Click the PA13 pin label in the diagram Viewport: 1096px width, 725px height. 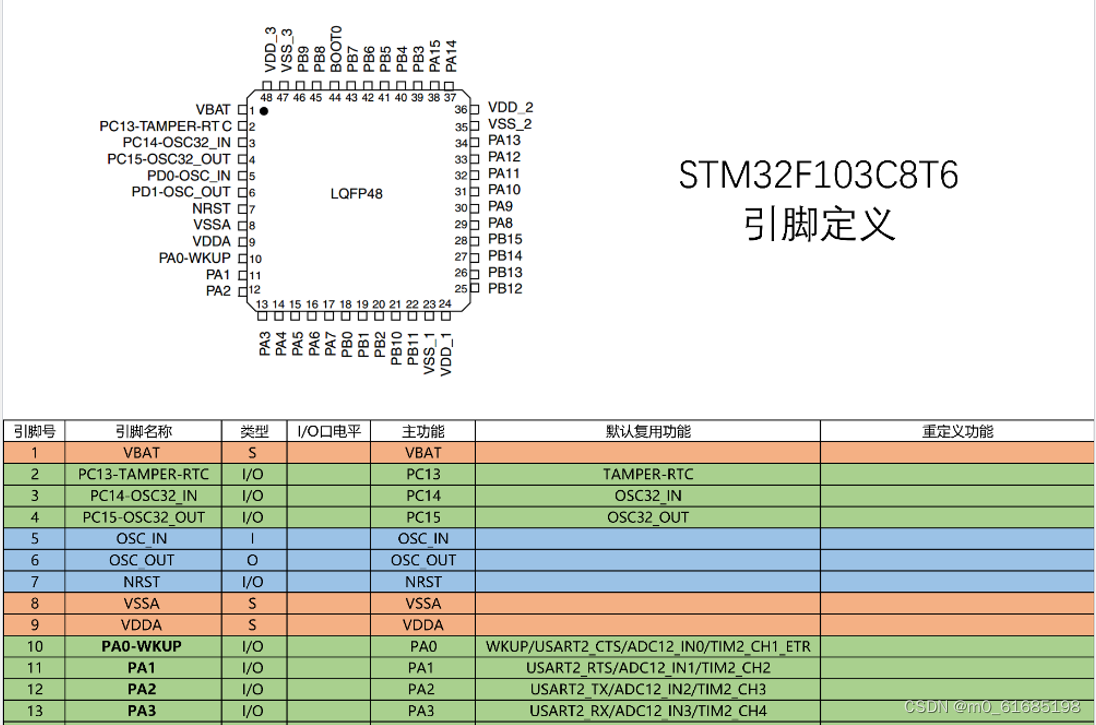pyautogui.click(x=504, y=140)
